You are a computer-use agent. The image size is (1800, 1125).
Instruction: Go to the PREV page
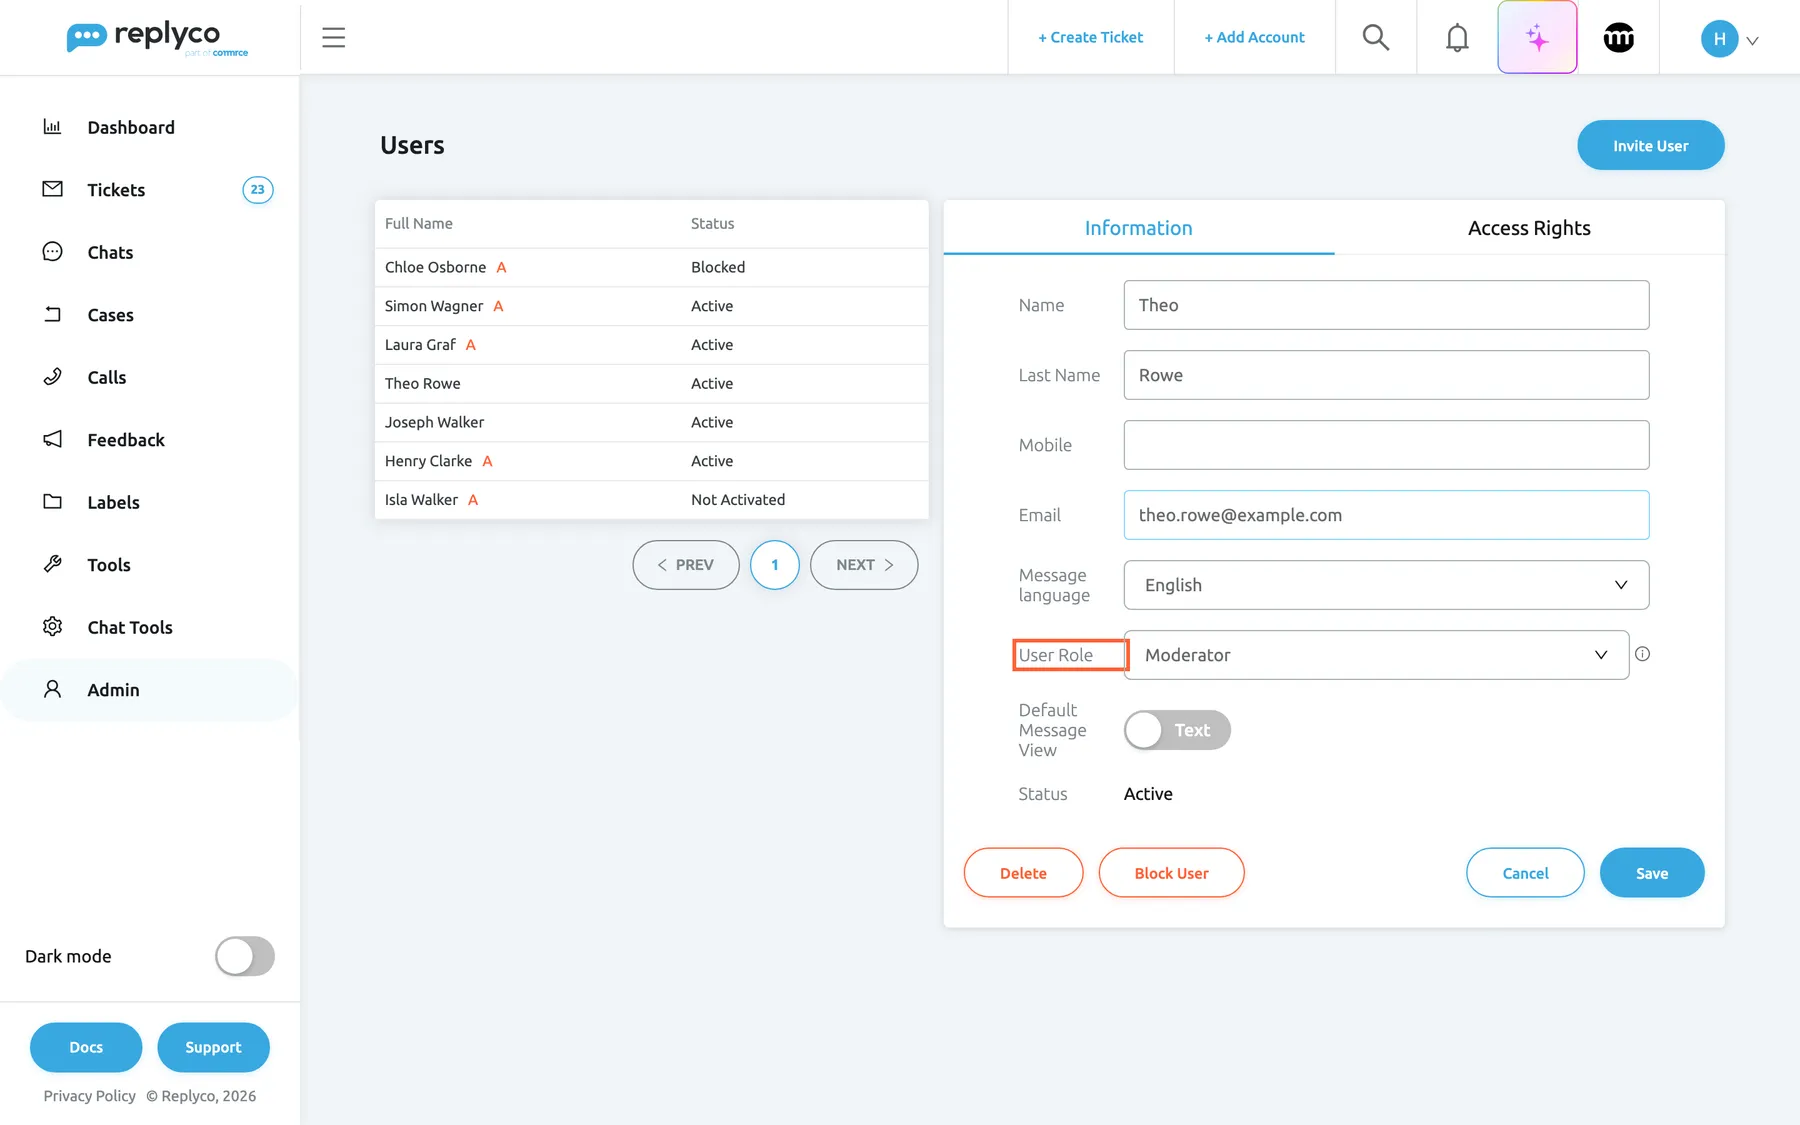tap(686, 565)
